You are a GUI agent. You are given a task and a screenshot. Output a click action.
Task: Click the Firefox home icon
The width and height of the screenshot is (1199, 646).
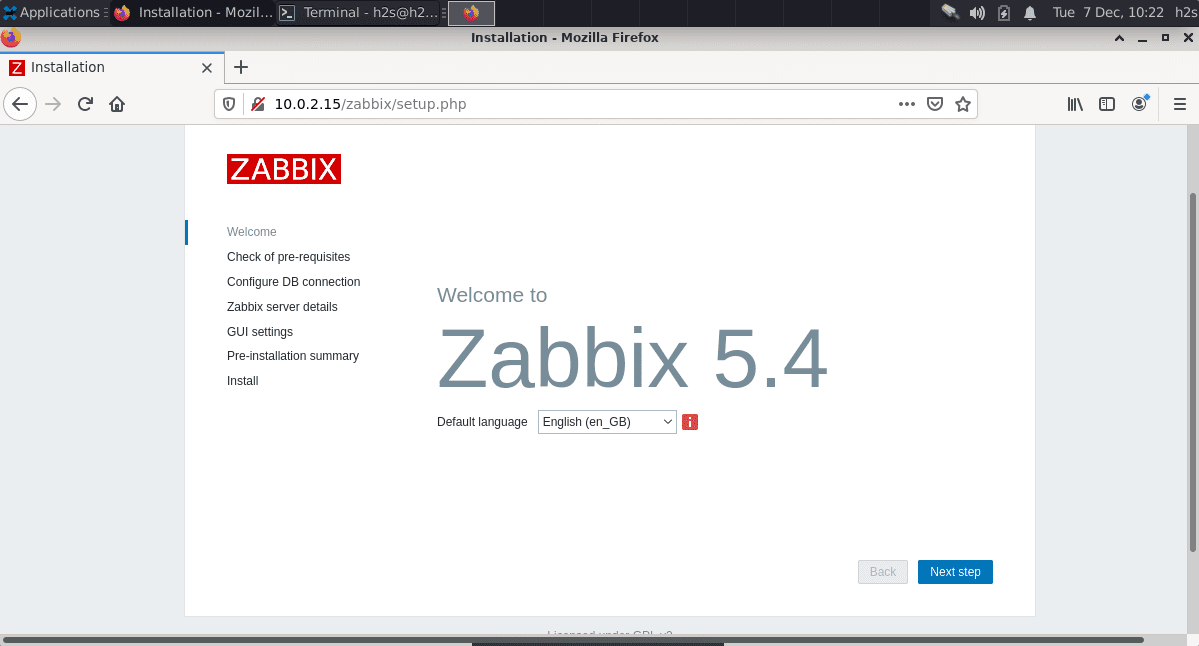[116, 104]
